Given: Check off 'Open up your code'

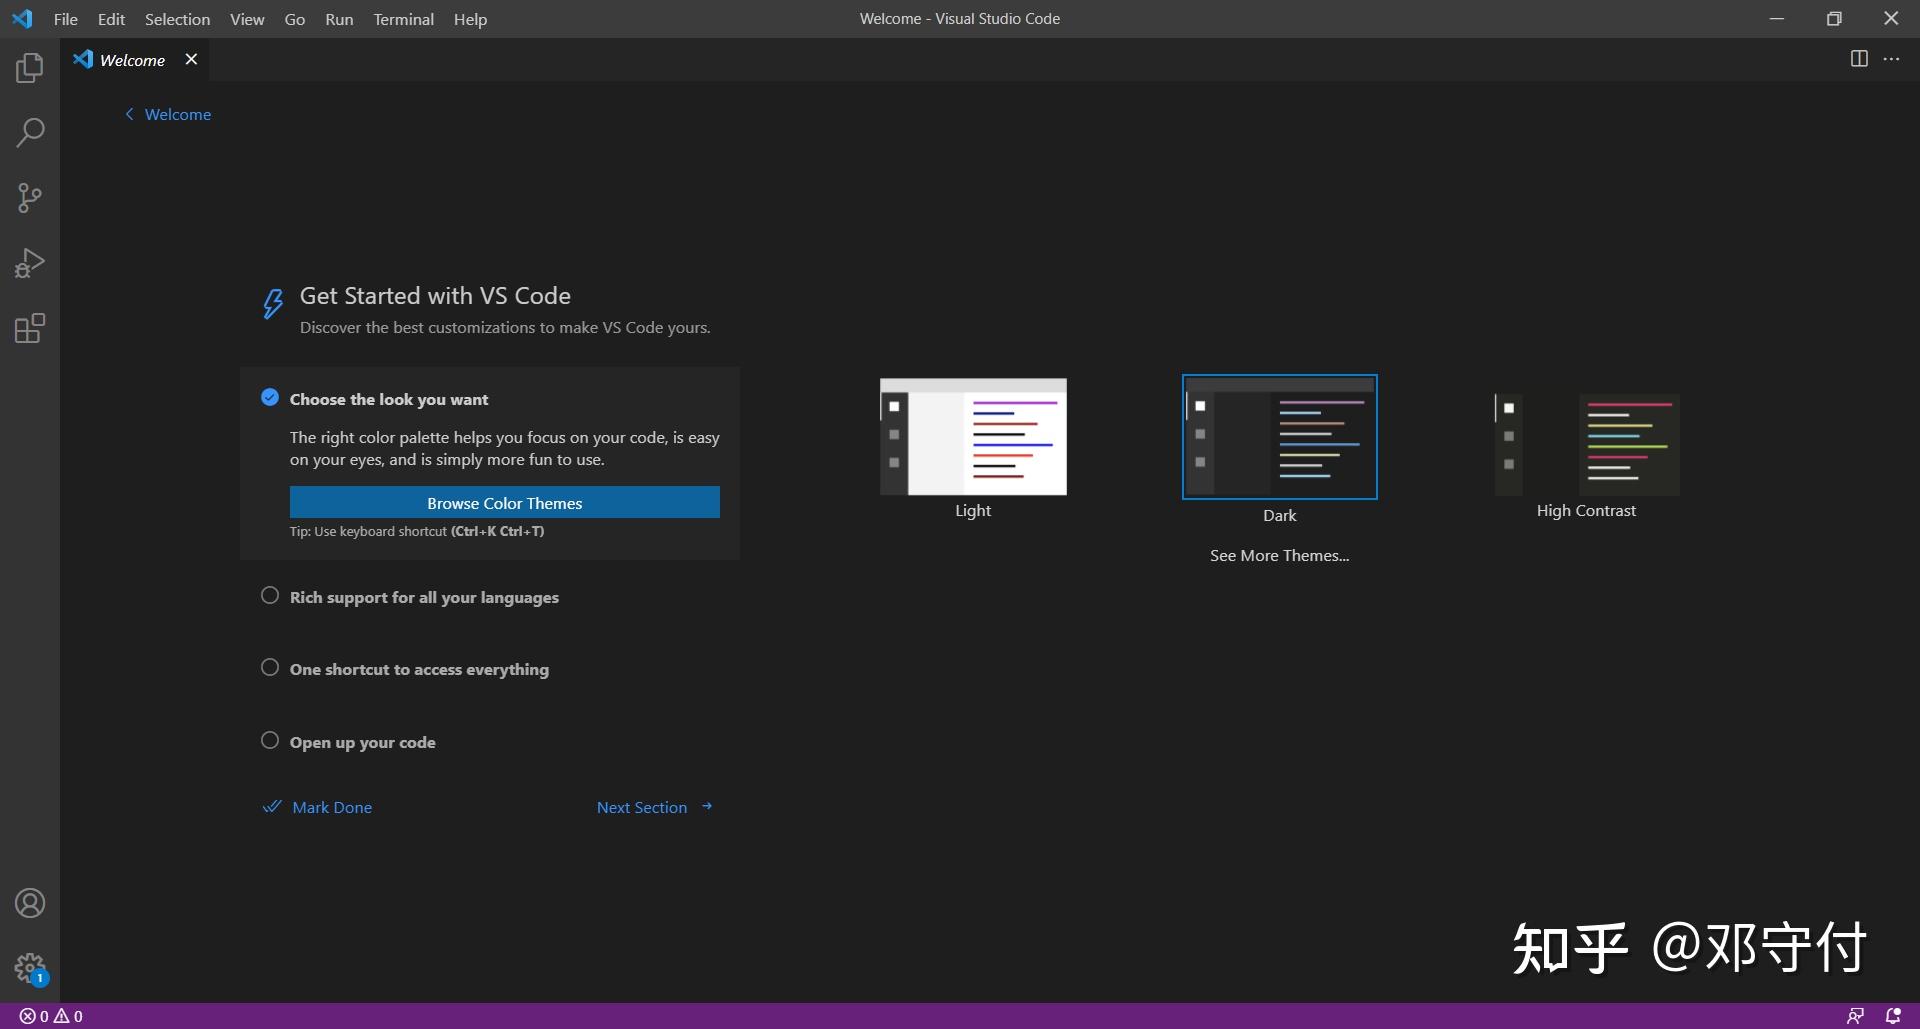Looking at the screenshot, I should tap(269, 740).
